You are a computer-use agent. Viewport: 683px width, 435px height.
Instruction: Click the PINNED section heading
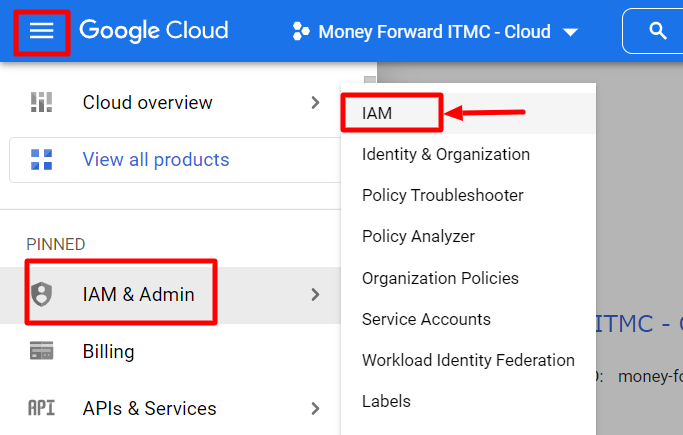tap(56, 244)
